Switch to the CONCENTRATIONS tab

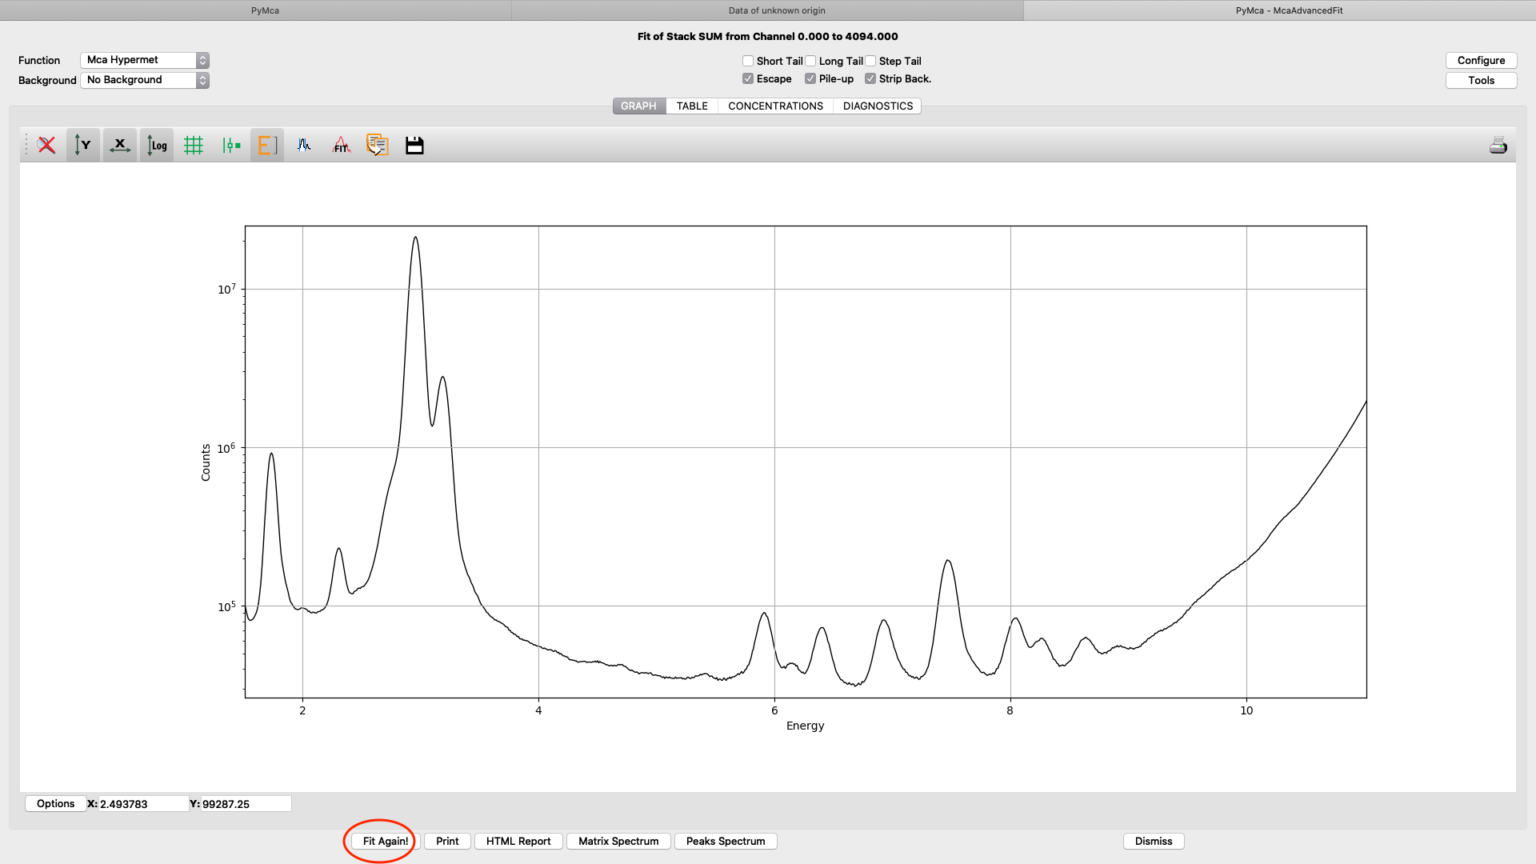point(775,105)
